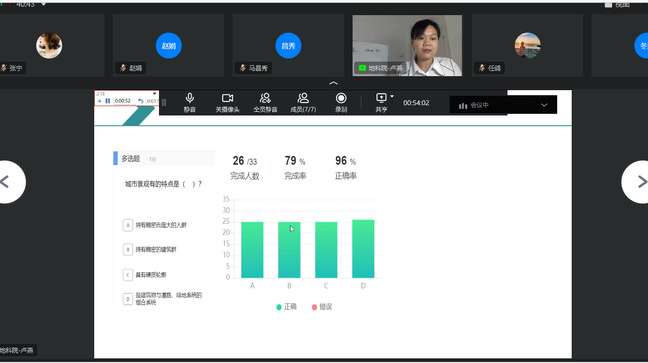
Task: Advance with the timer's next arrow
Action: pyautogui.click(x=99, y=101)
